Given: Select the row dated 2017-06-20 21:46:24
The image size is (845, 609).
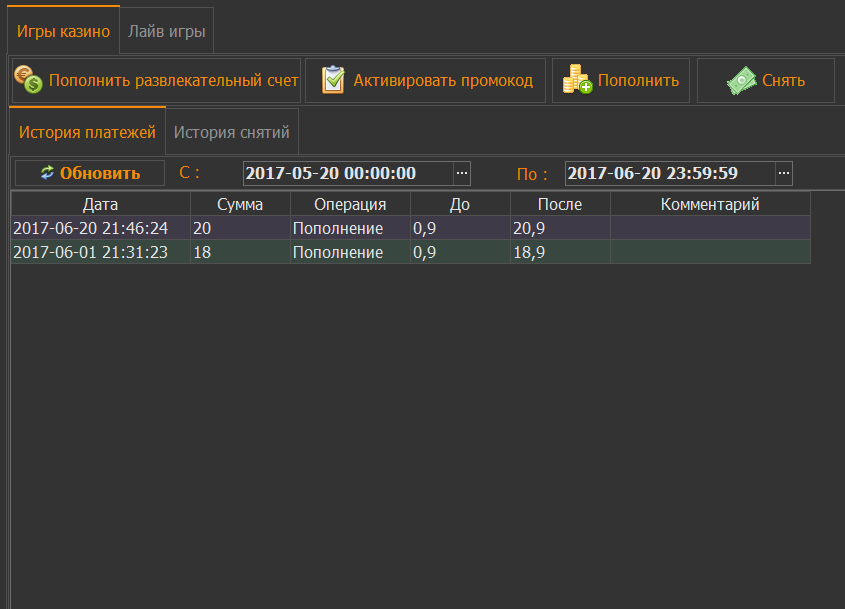Looking at the screenshot, I should (x=411, y=228).
